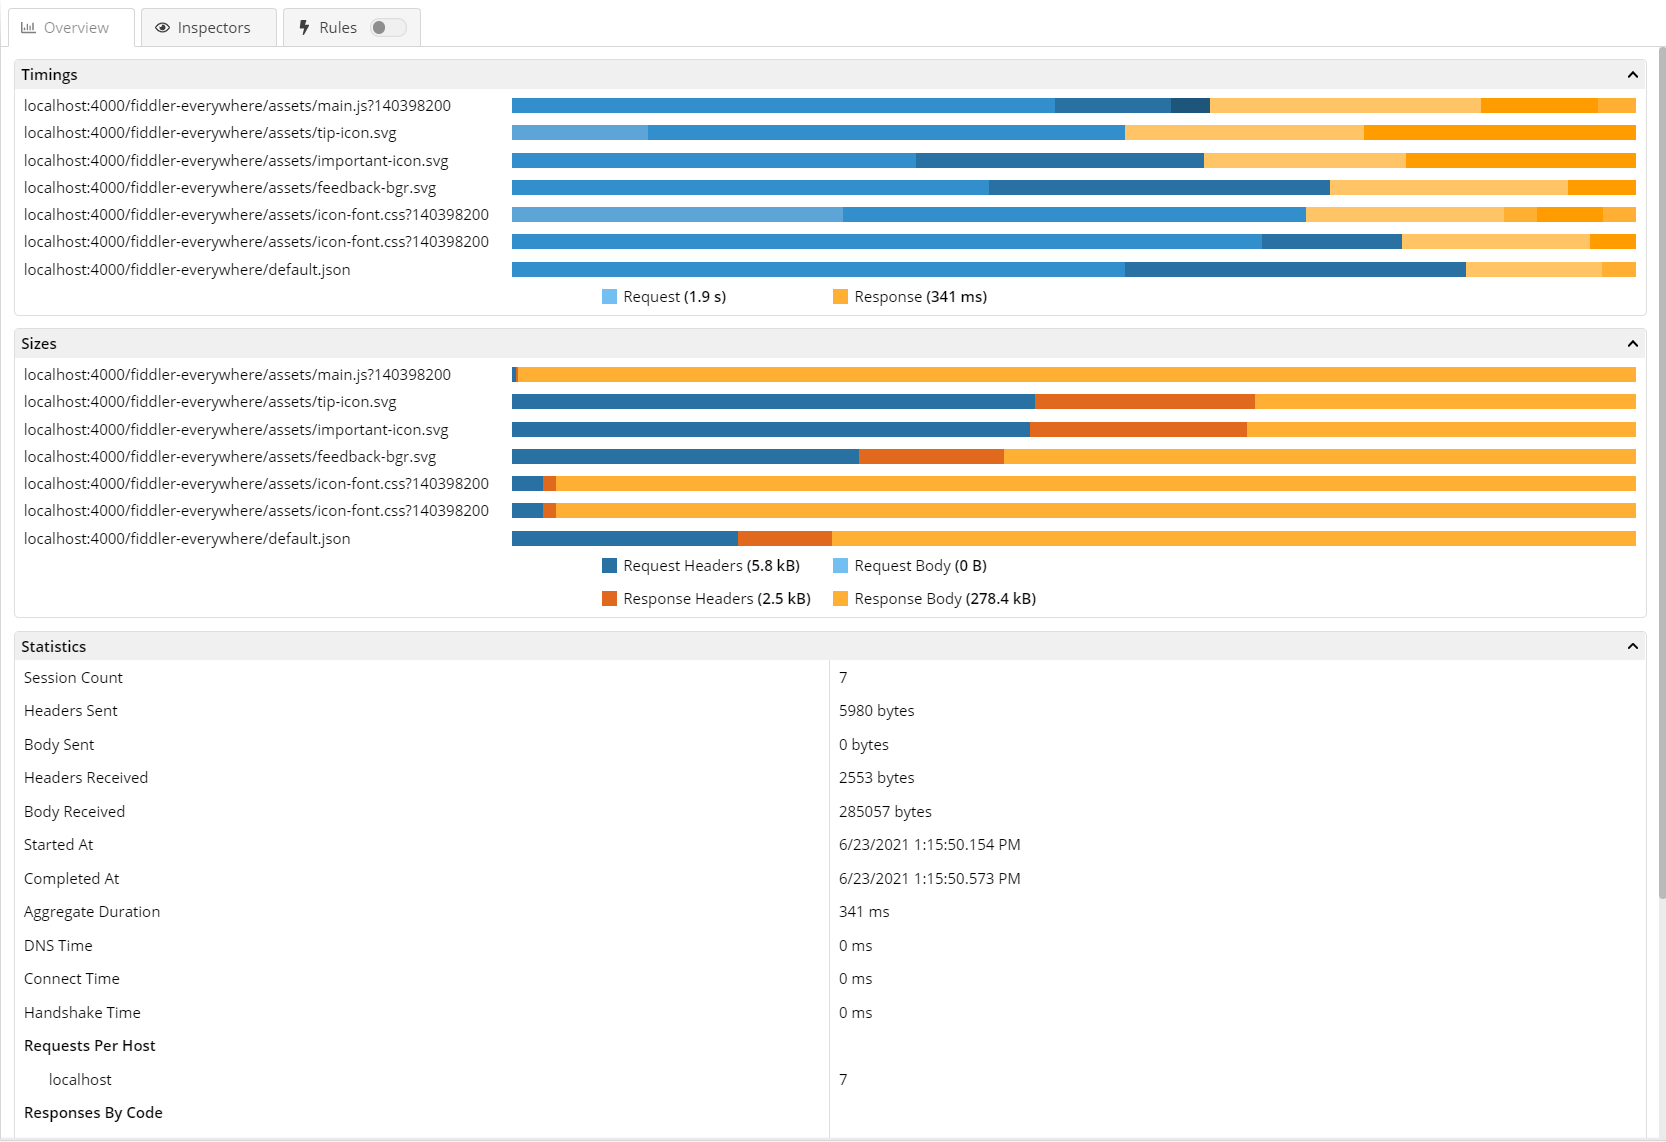Click the vertical scrollbar on the right

(x=1661, y=472)
